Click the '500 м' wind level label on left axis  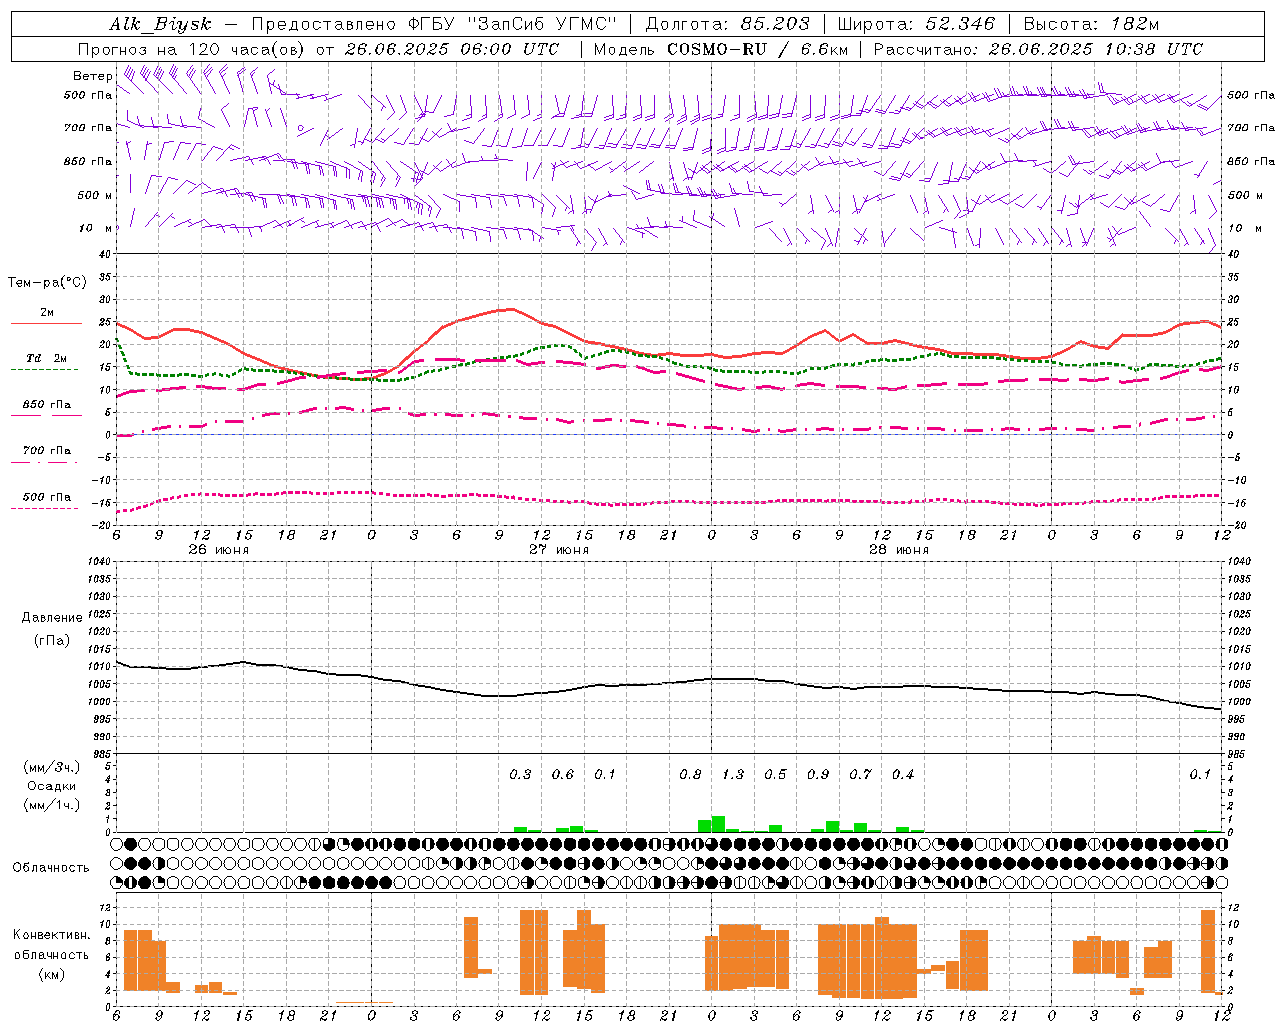point(95,195)
